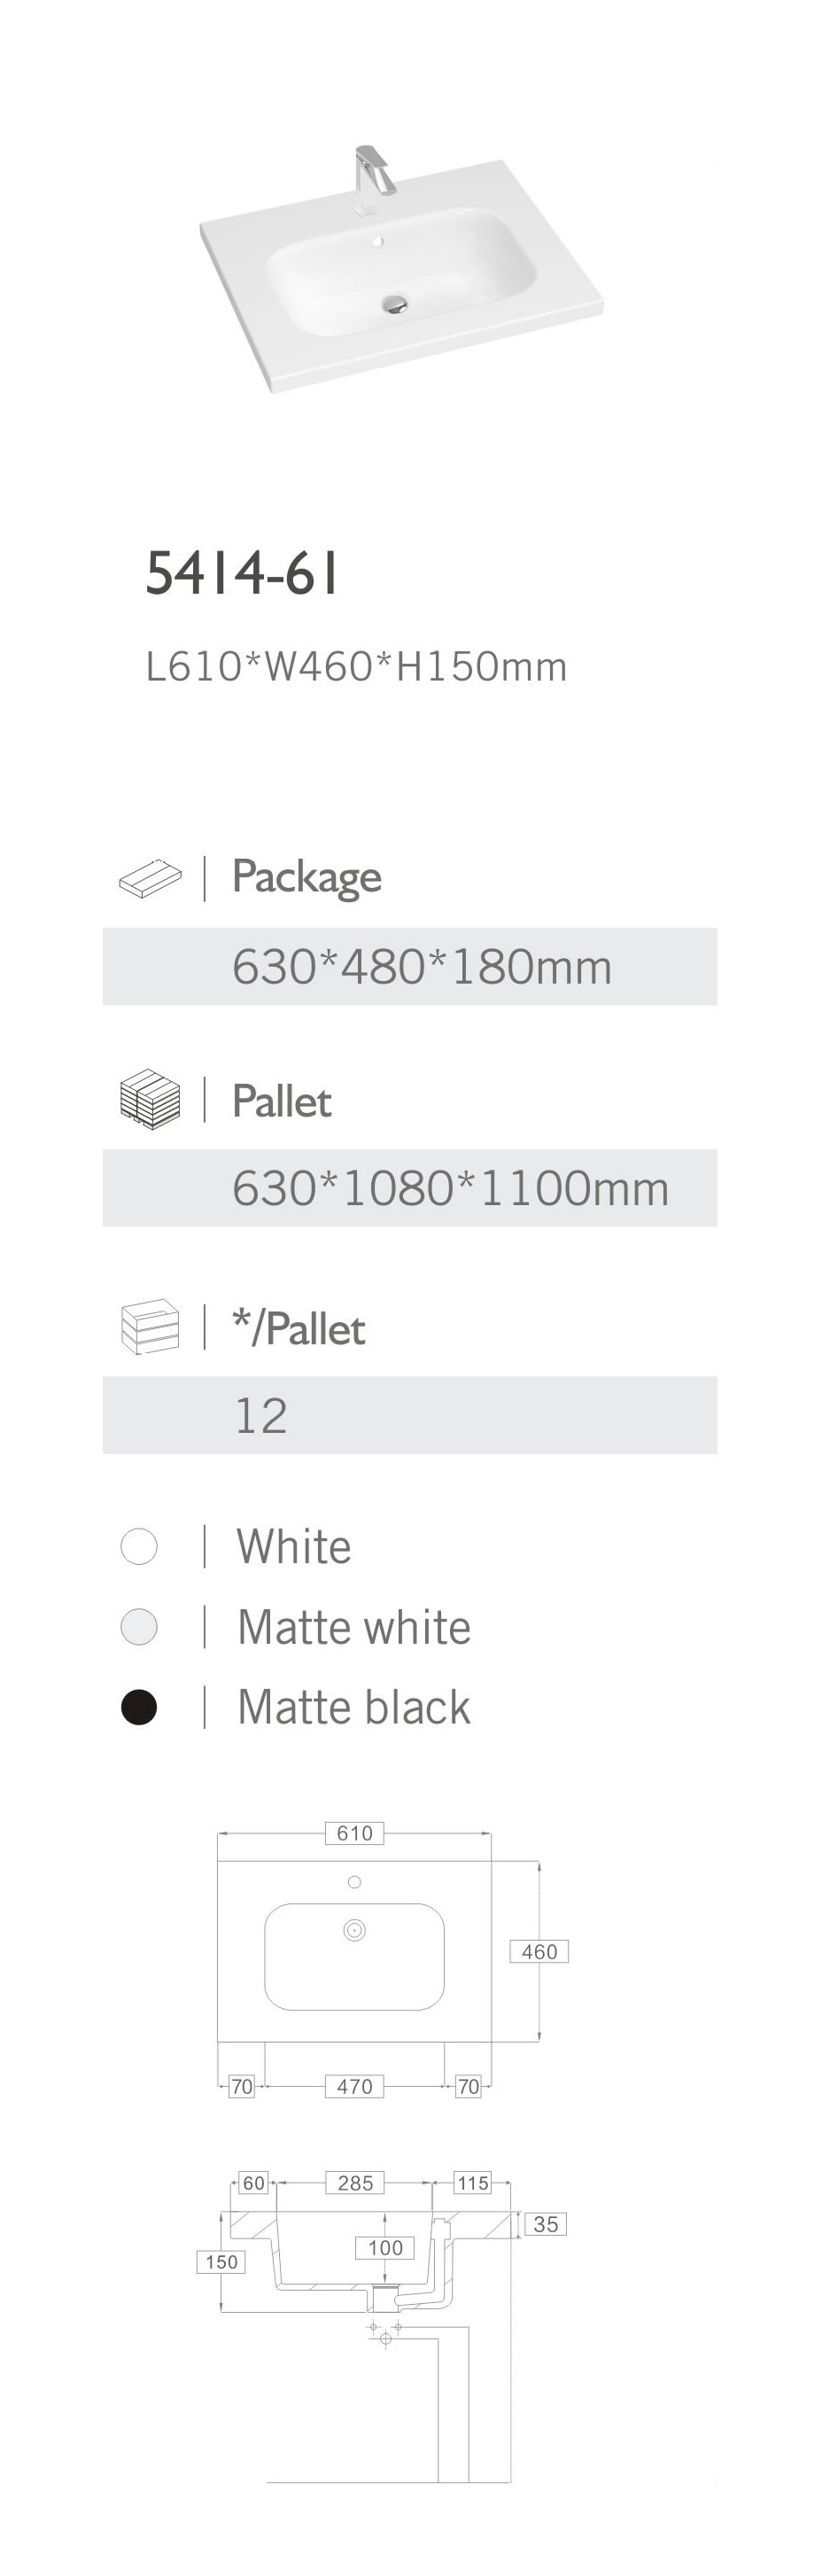This screenshot has height=2576, width=838.
Task: Click the 5414-61 model number heading
Action: [243, 574]
